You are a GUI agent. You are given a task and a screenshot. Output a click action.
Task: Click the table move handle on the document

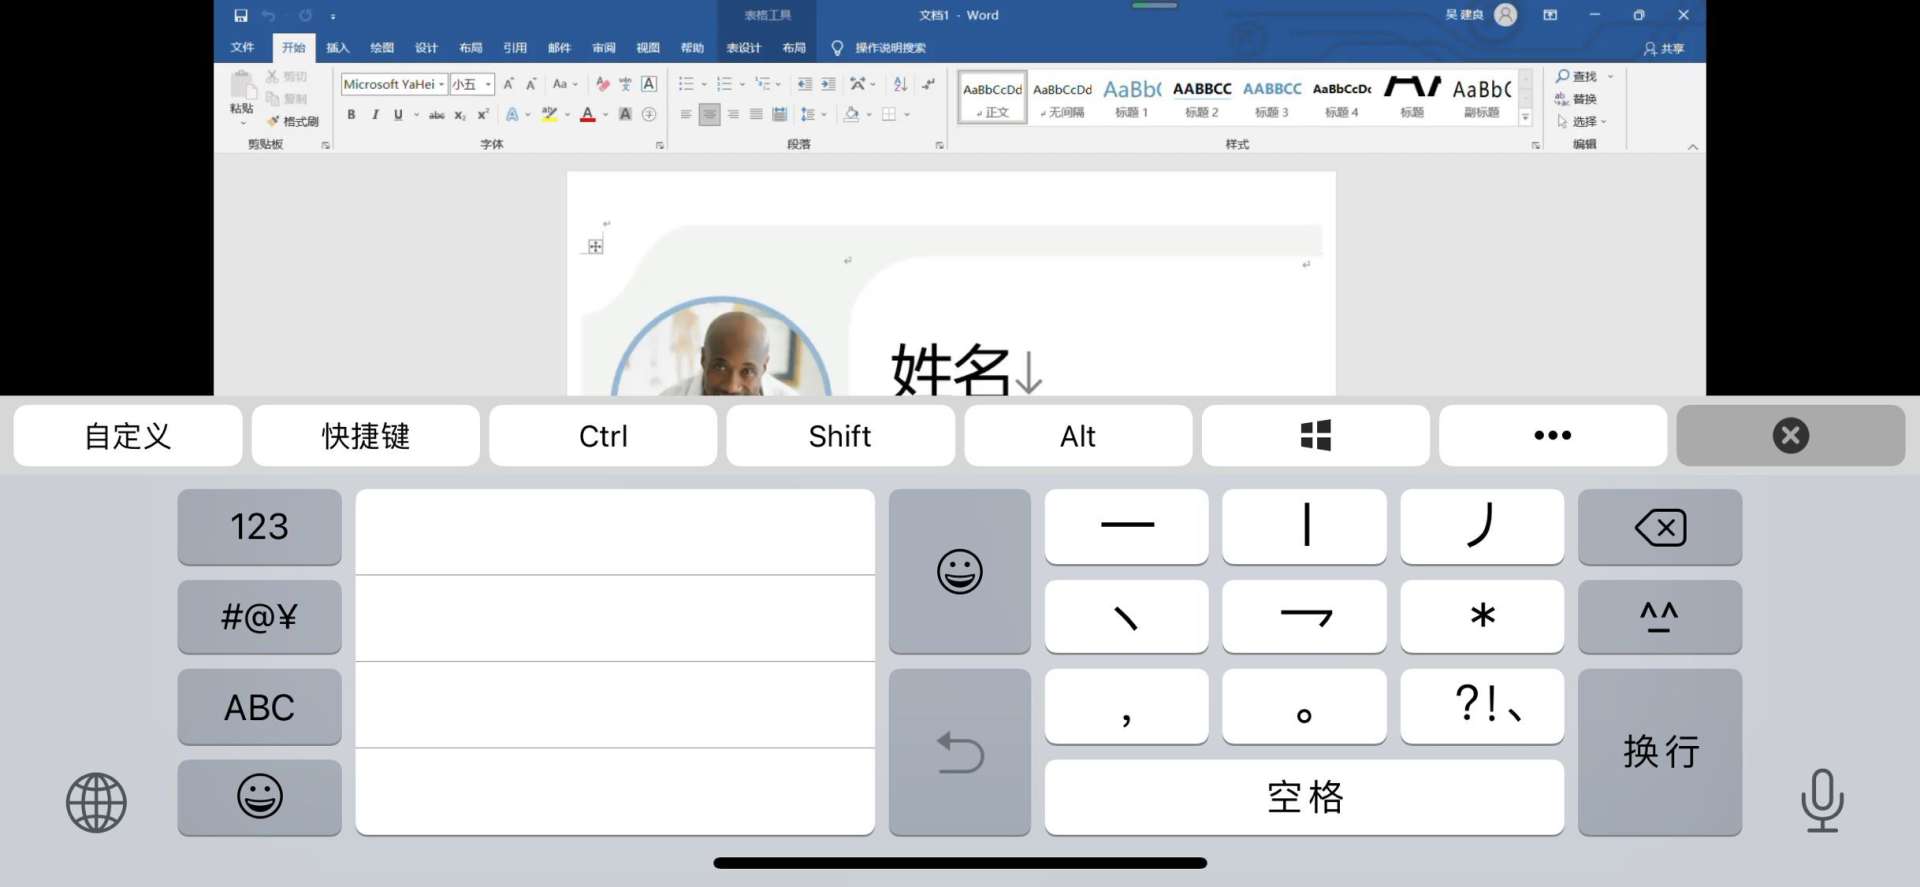pos(595,246)
